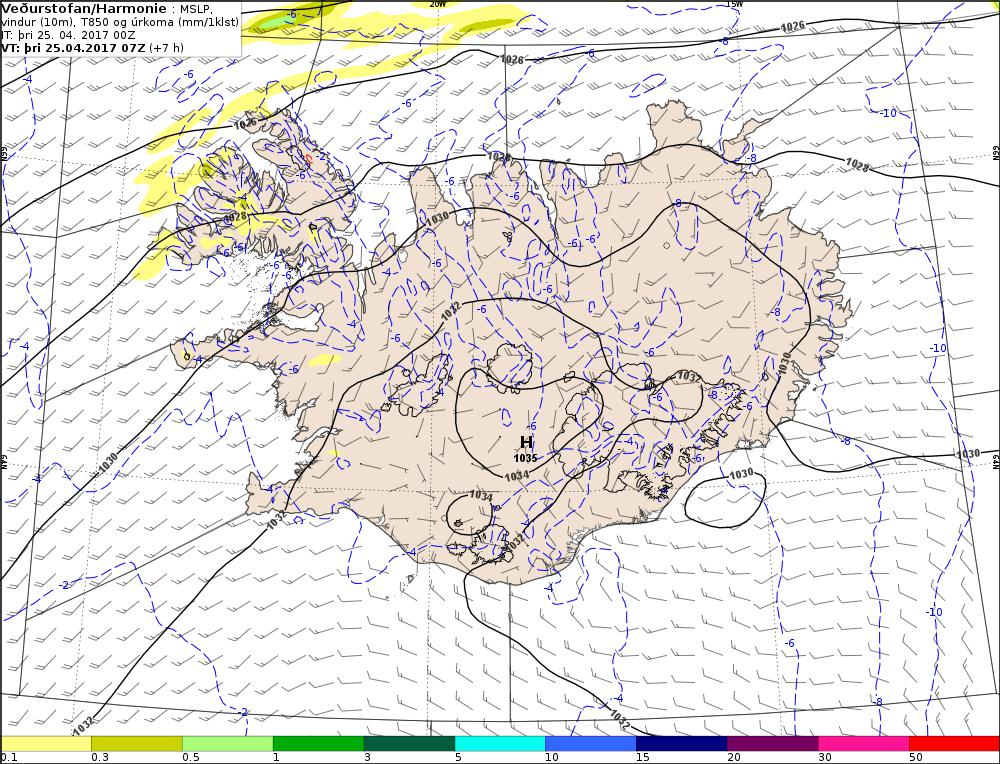The height and width of the screenshot is (764, 1000).
Task: Click the 15W longitude label at top
Action: click(734, 4)
